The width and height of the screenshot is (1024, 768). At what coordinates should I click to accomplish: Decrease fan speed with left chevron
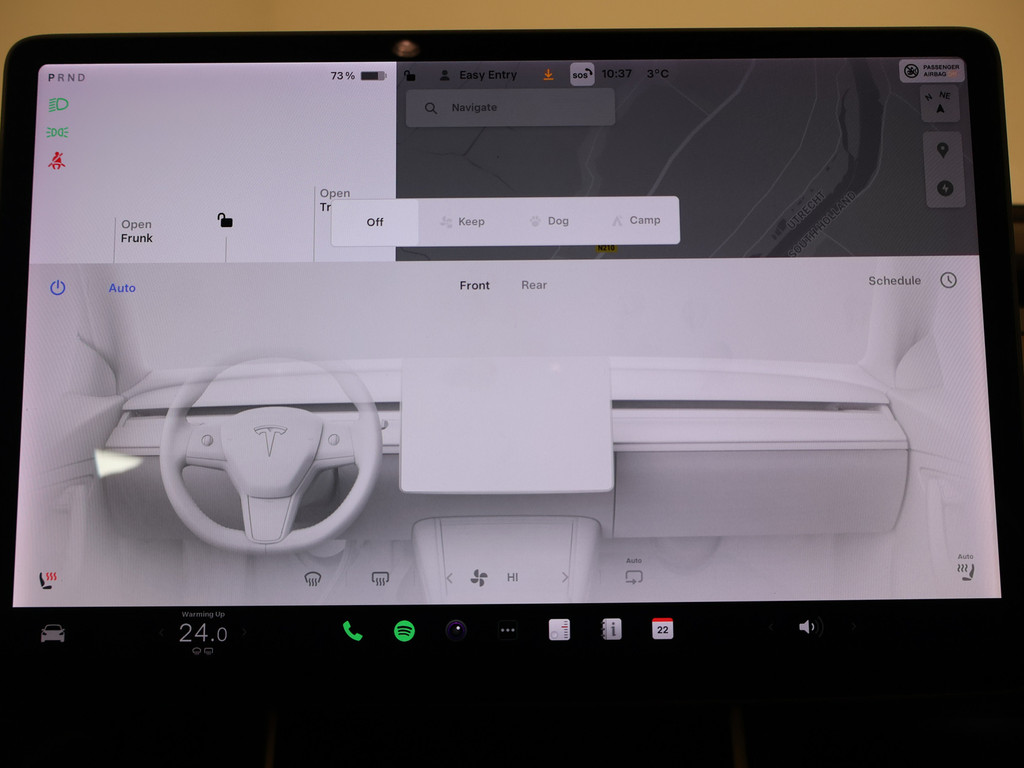click(449, 578)
